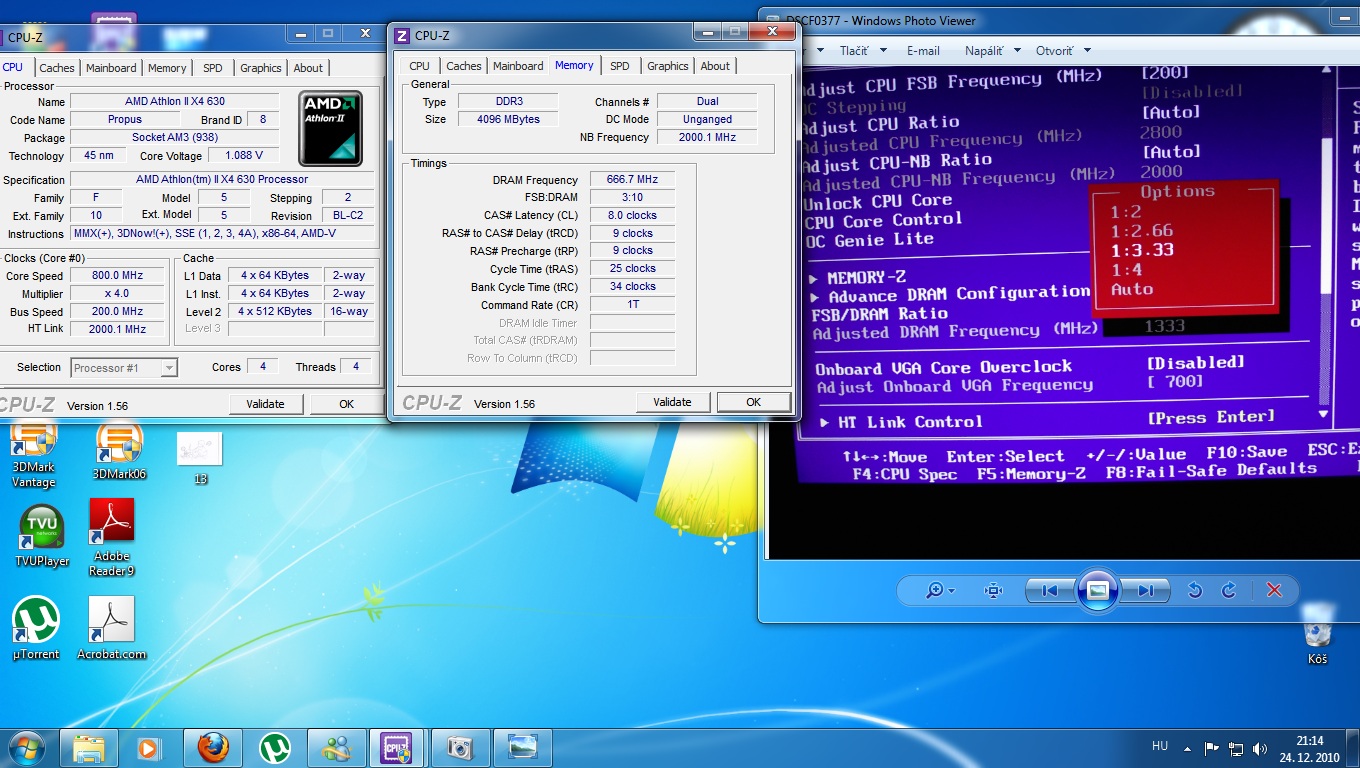Rotate the photo clockwise
The width and height of the screenshot is (1360, 768).
pyautogui.click(x=1228, y=590)
